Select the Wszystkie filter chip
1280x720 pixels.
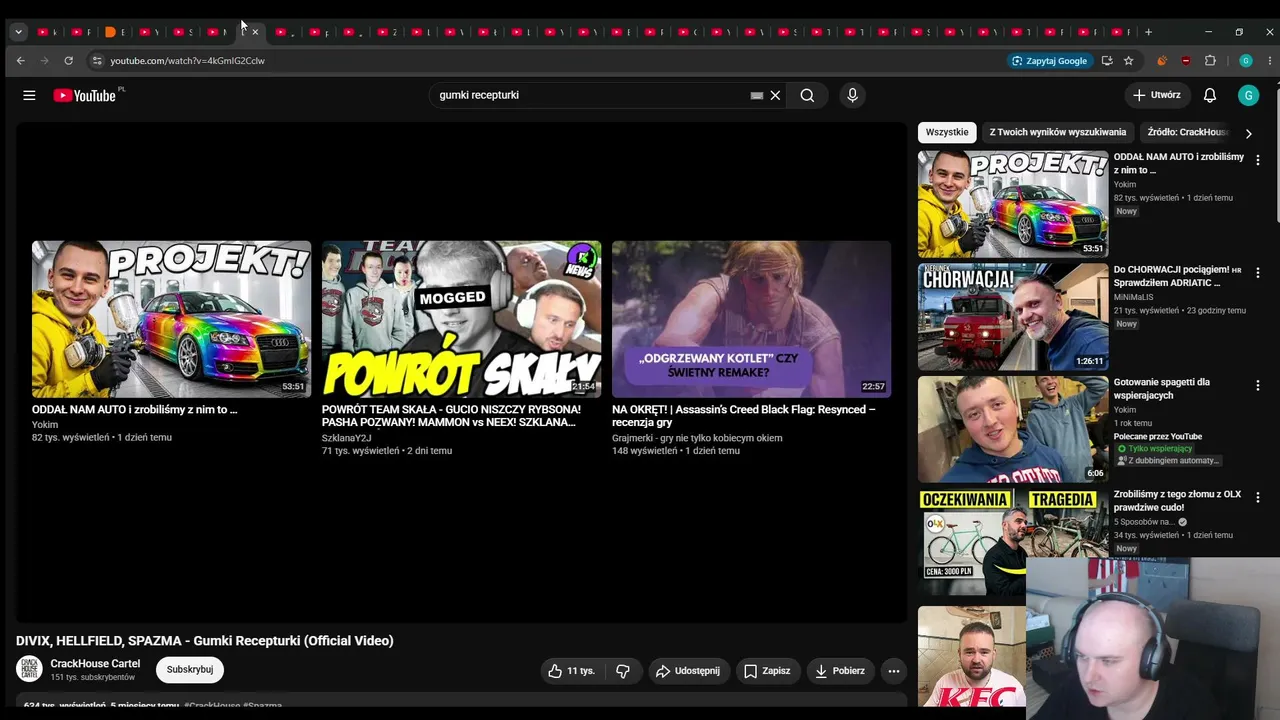click(x=947, y=132)
